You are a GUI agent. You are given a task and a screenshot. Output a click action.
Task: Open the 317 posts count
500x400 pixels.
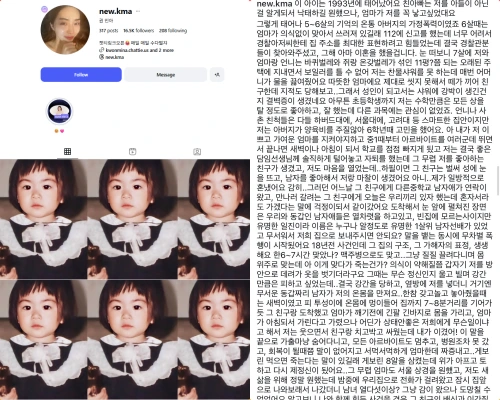coord(109,31)
